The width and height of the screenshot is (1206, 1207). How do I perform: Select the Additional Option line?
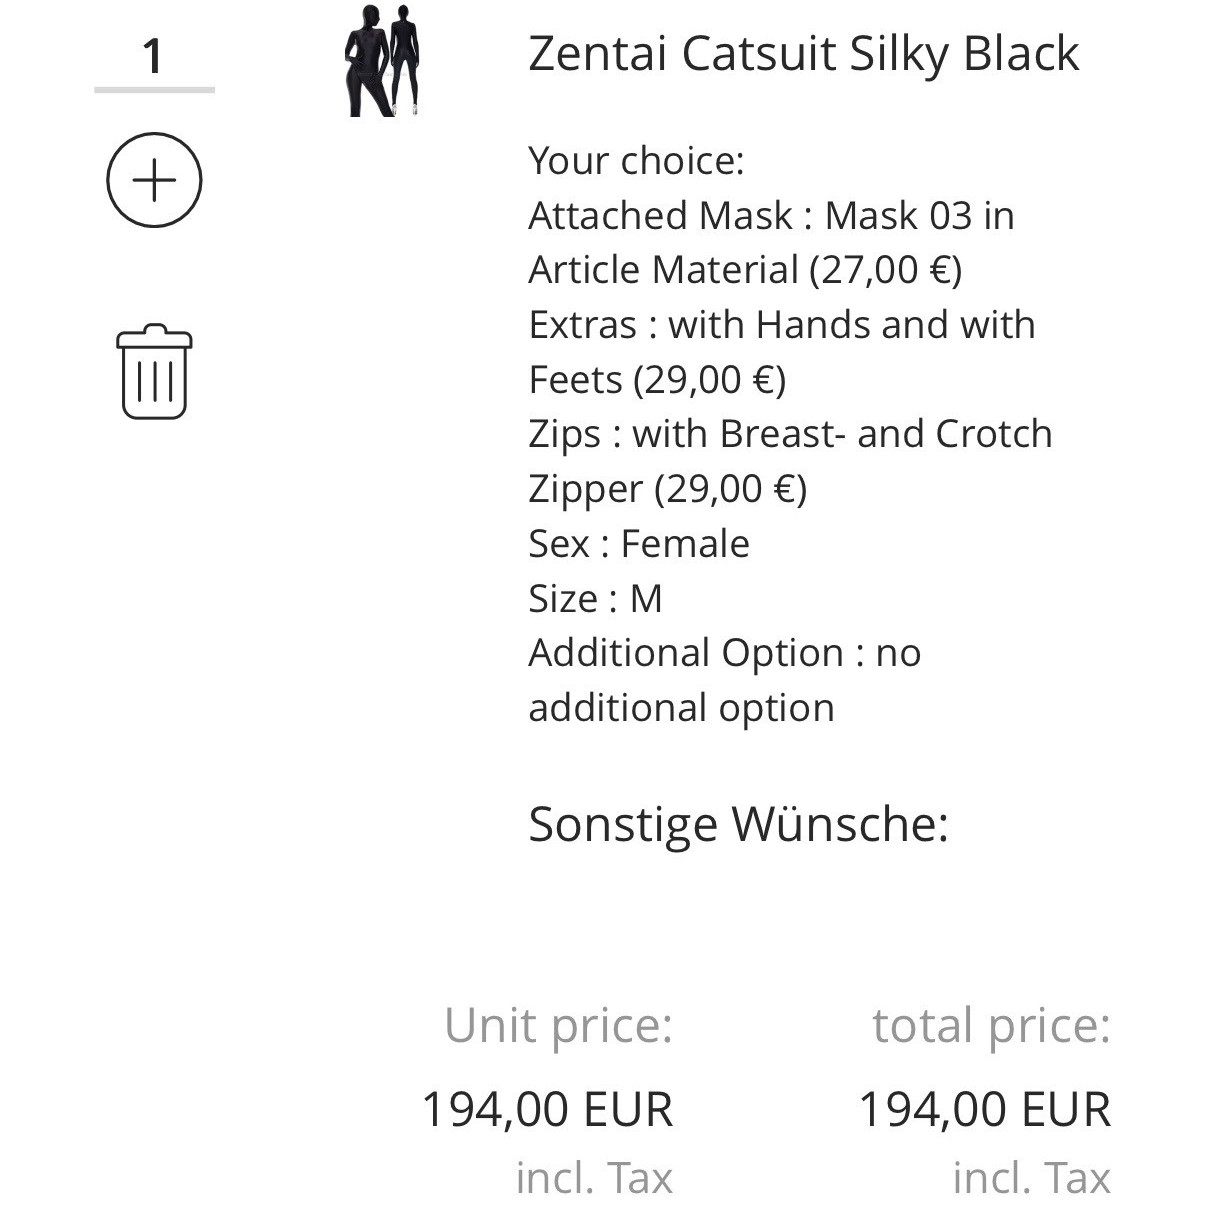pos(724,653)
